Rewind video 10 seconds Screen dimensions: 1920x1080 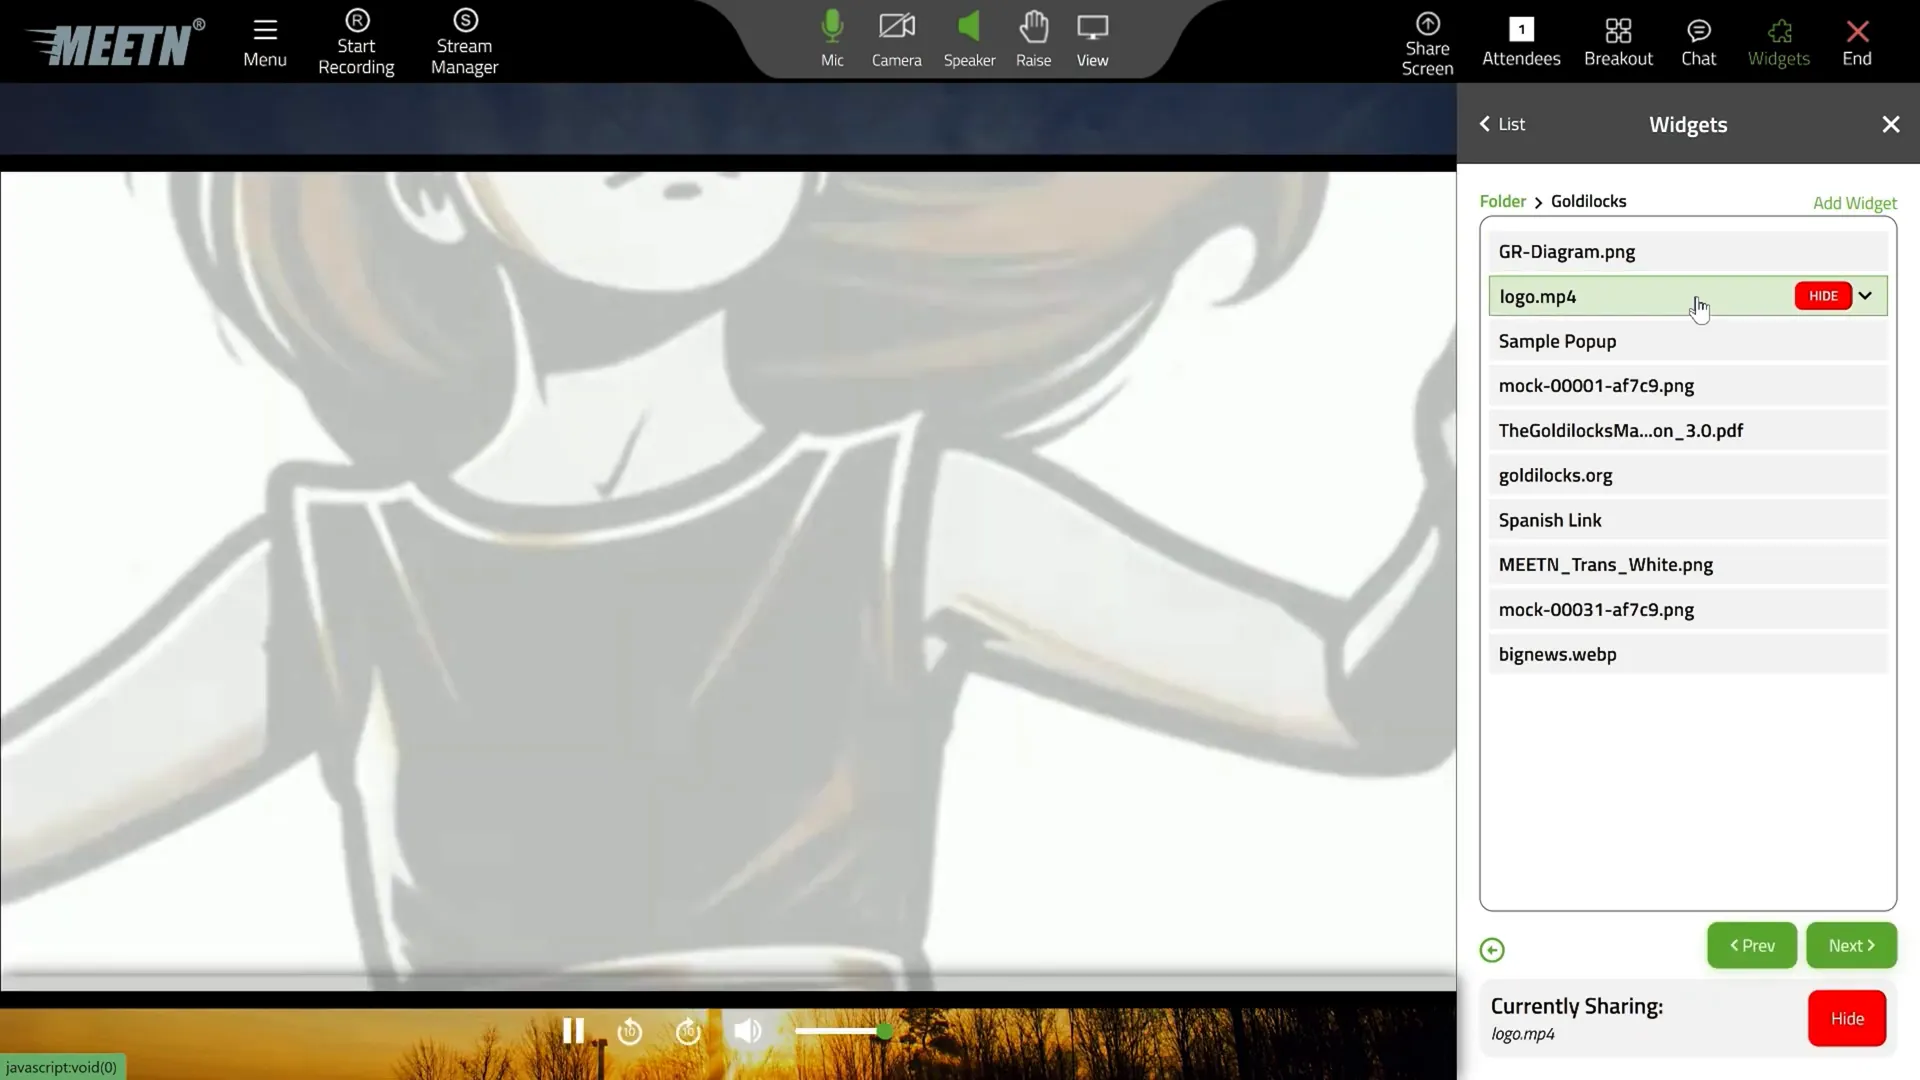pyautogui.click(x=630, y=1031)
